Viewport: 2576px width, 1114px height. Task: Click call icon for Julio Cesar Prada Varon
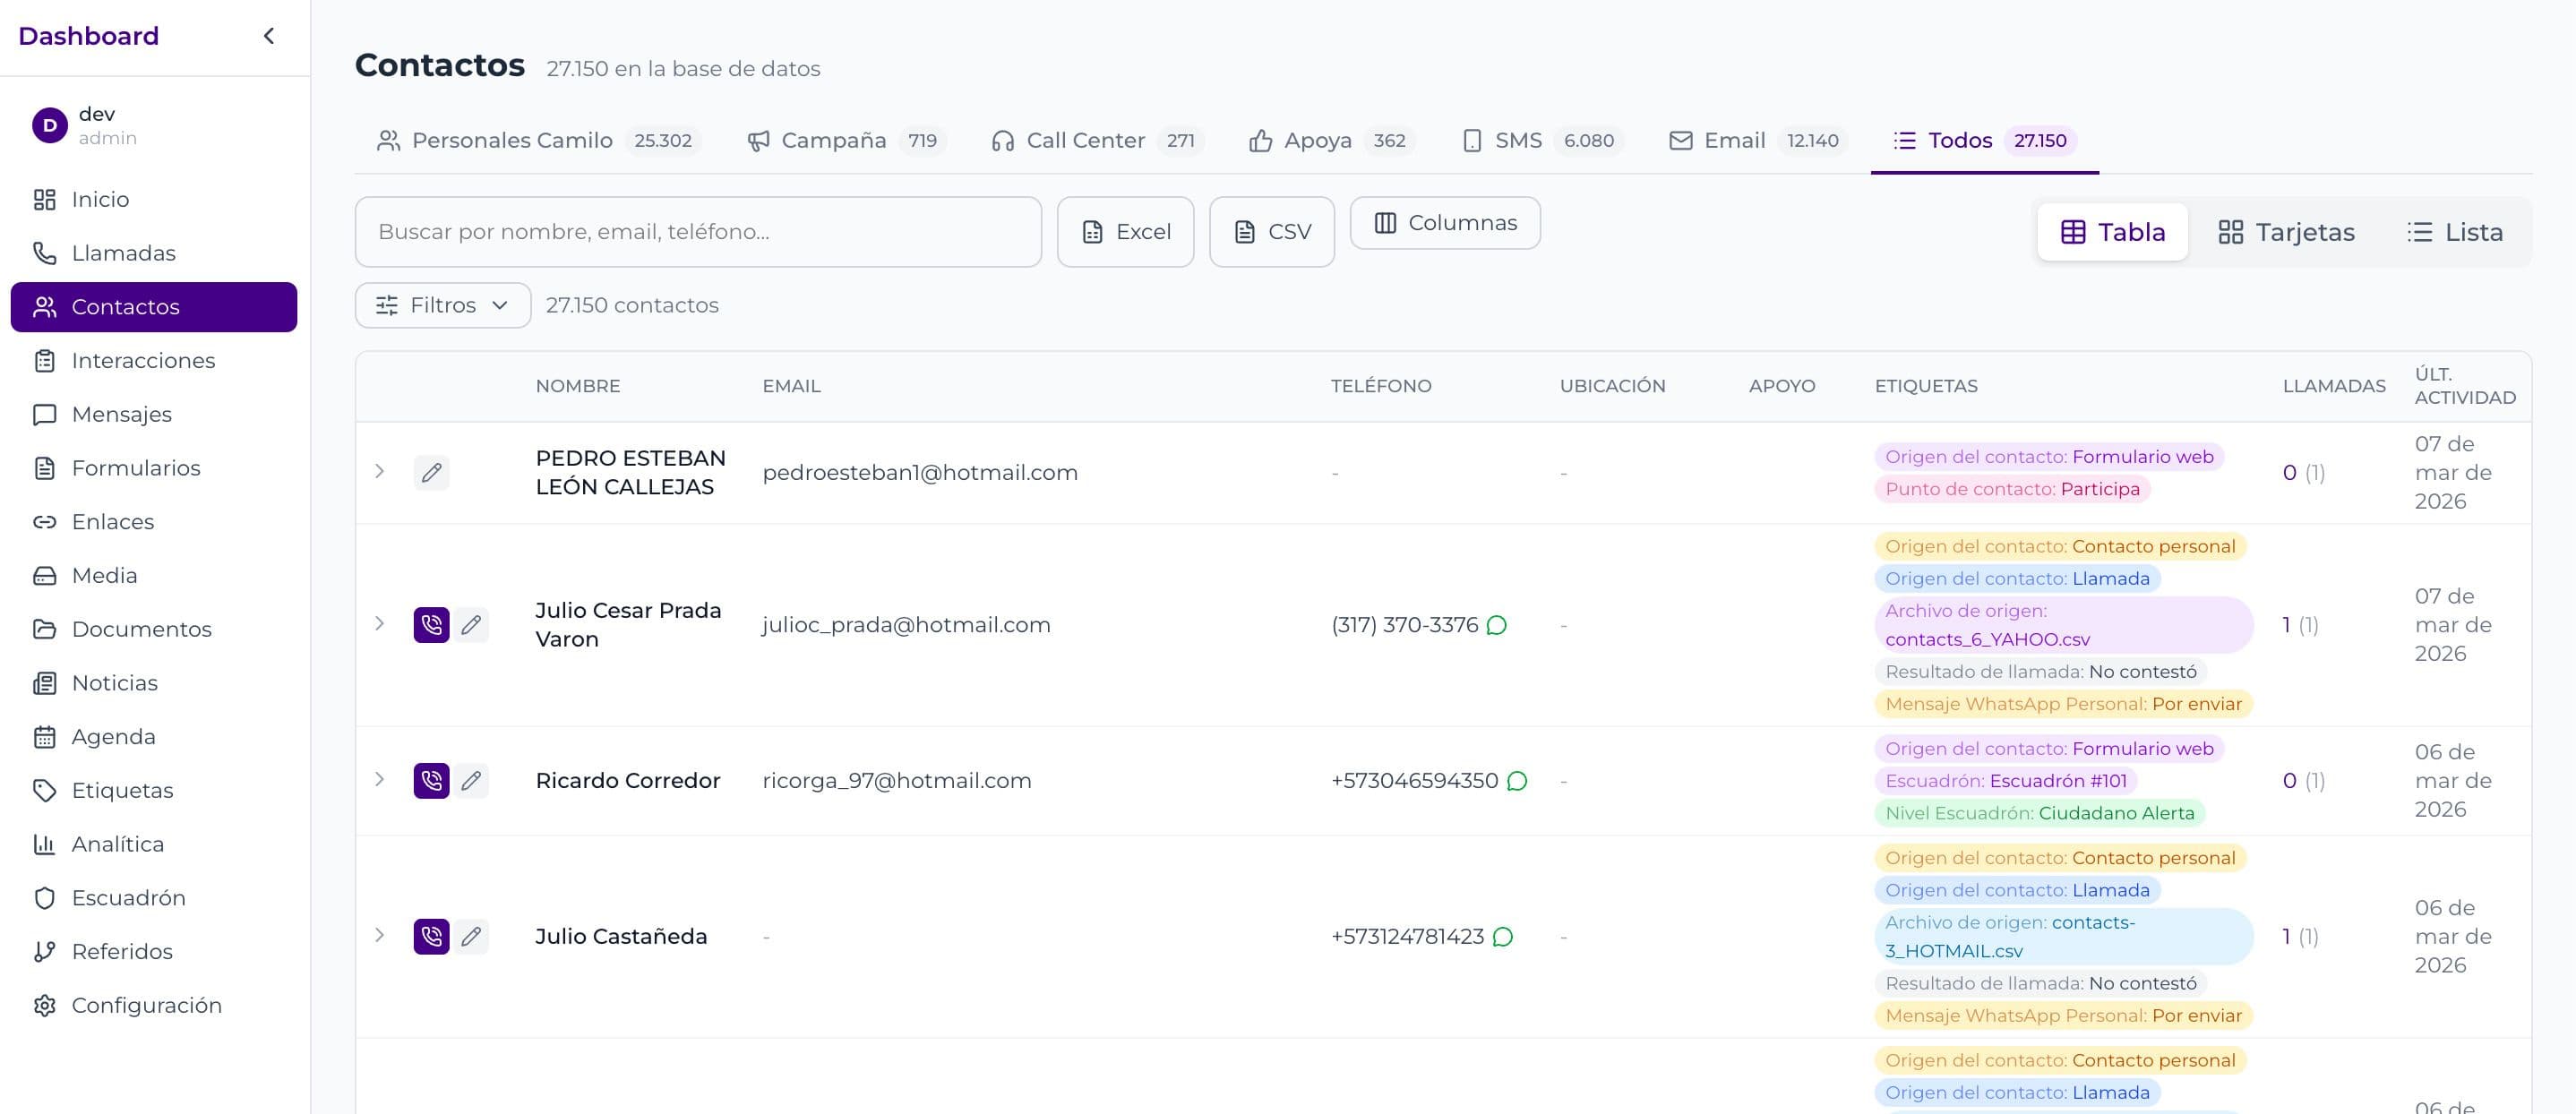coord(431,625)
